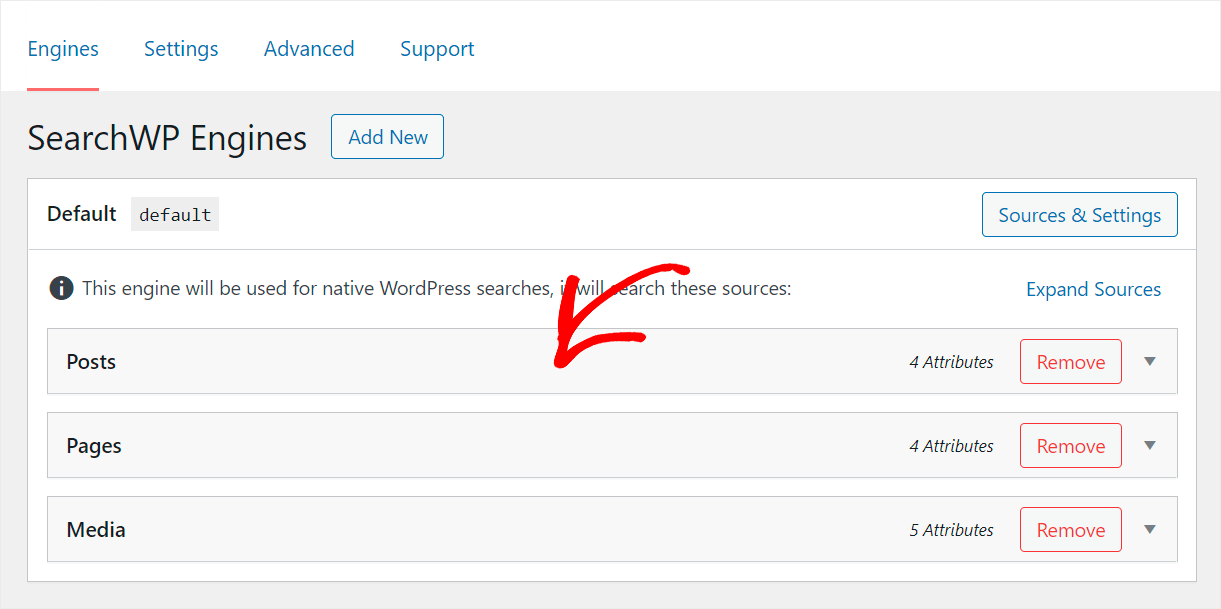1221x609 pixels.
Task: Remove the Pages source
Action: 1070,446
